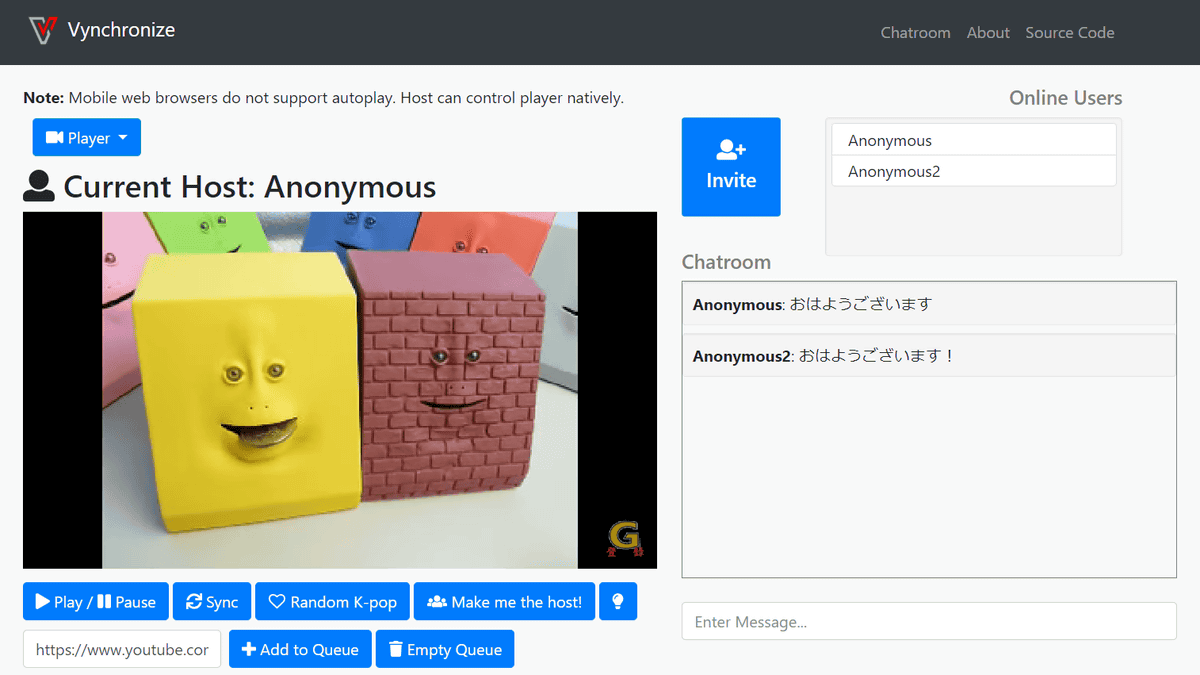Expand the Player dropdown

[87, 138]
